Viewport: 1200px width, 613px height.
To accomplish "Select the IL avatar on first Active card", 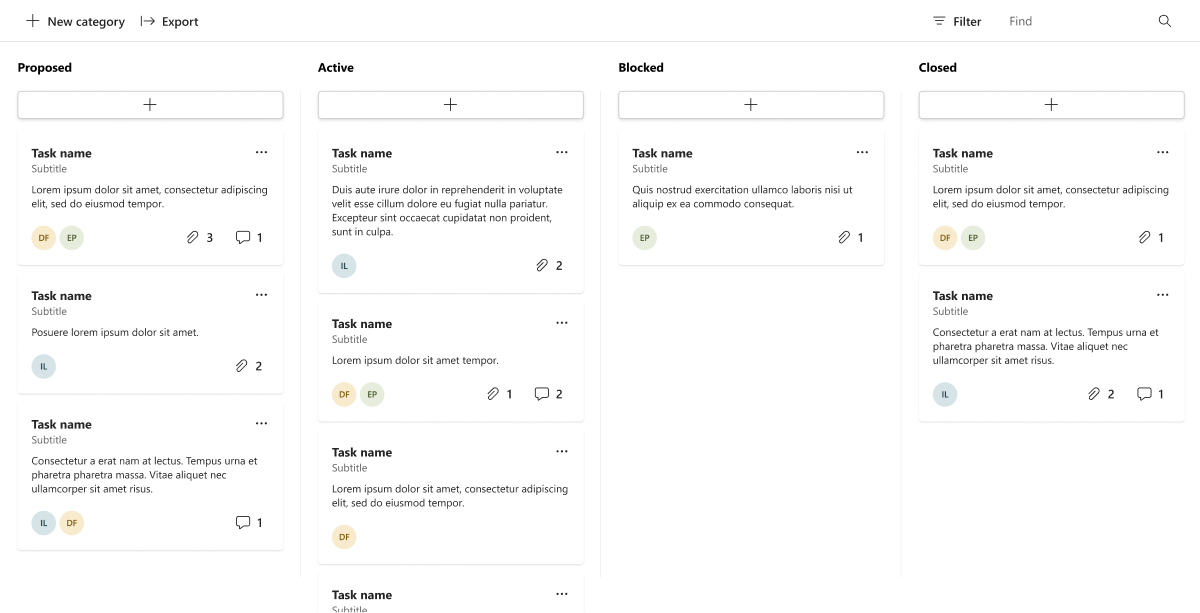I will (x=344, y=266).
